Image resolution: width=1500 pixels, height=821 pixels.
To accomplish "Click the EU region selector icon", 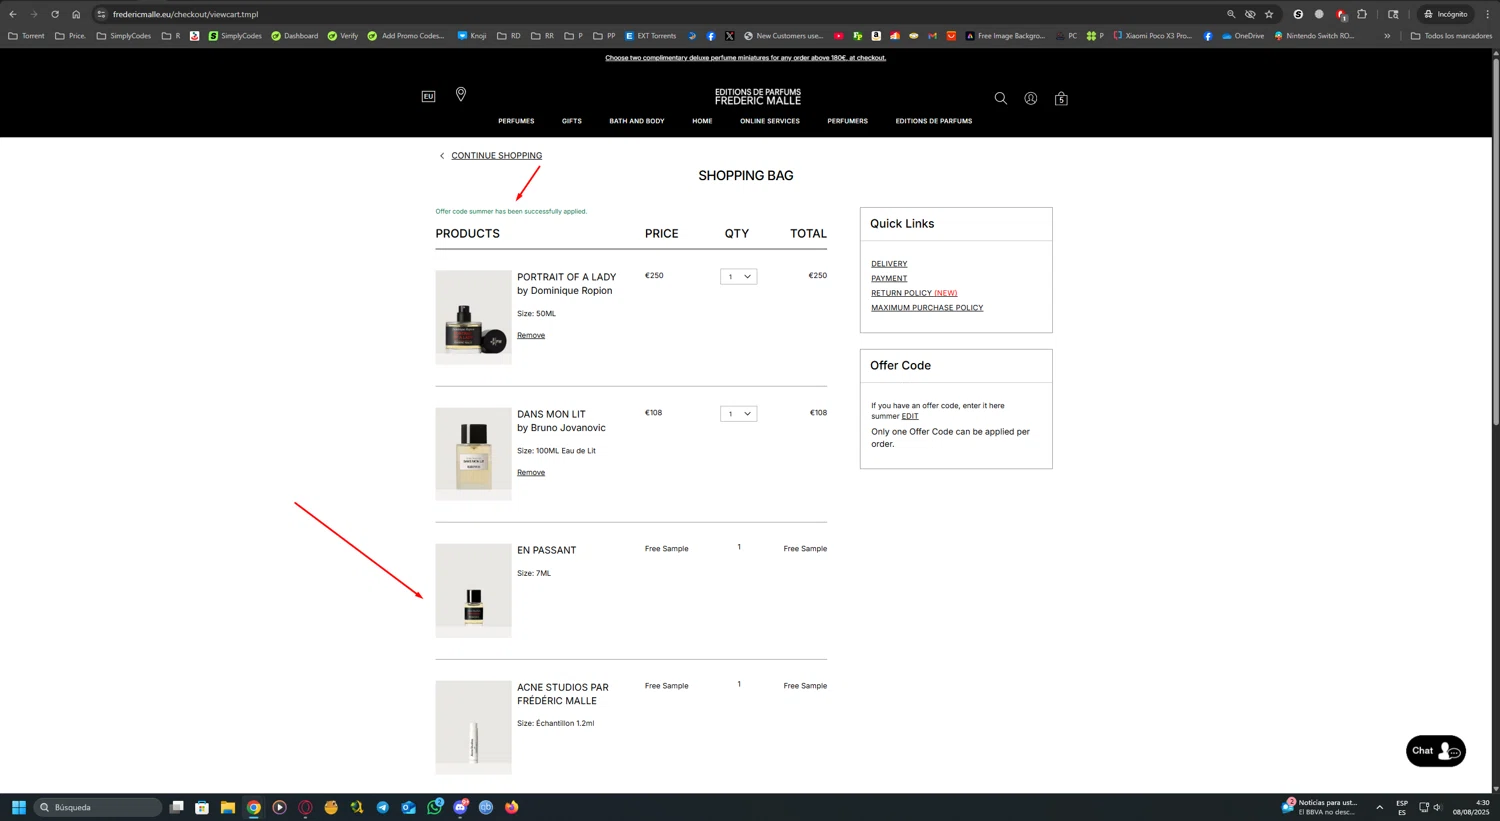I will pyautogui.click(x=428, y=96).
